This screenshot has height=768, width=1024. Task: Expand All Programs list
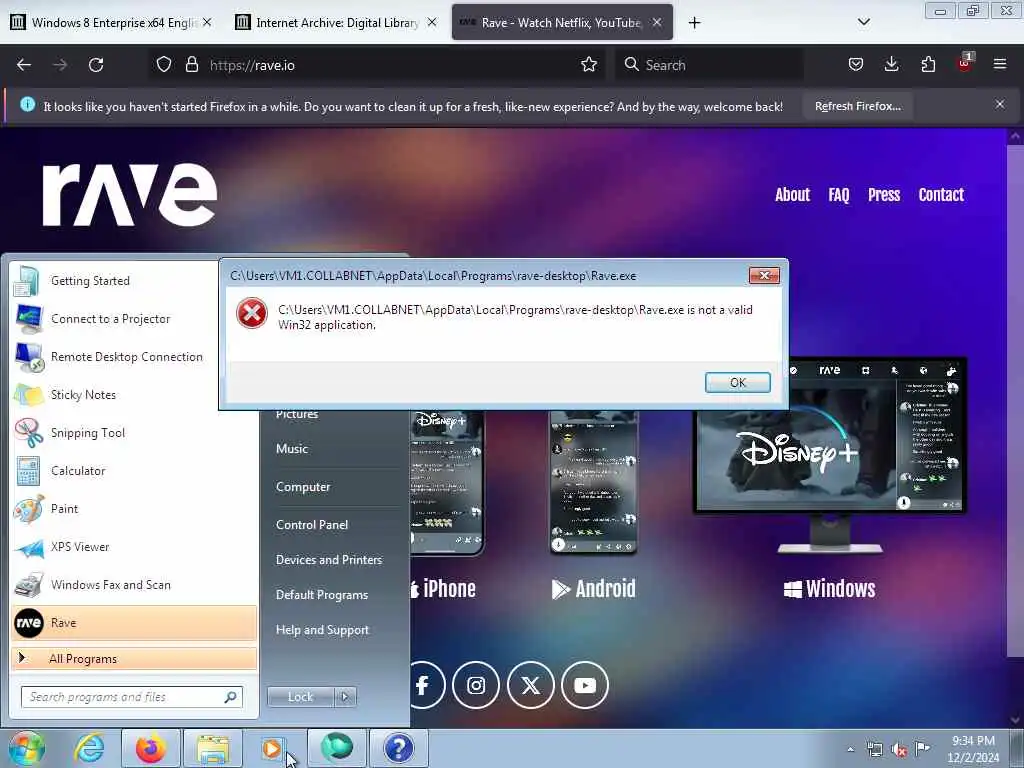(134, 658)
